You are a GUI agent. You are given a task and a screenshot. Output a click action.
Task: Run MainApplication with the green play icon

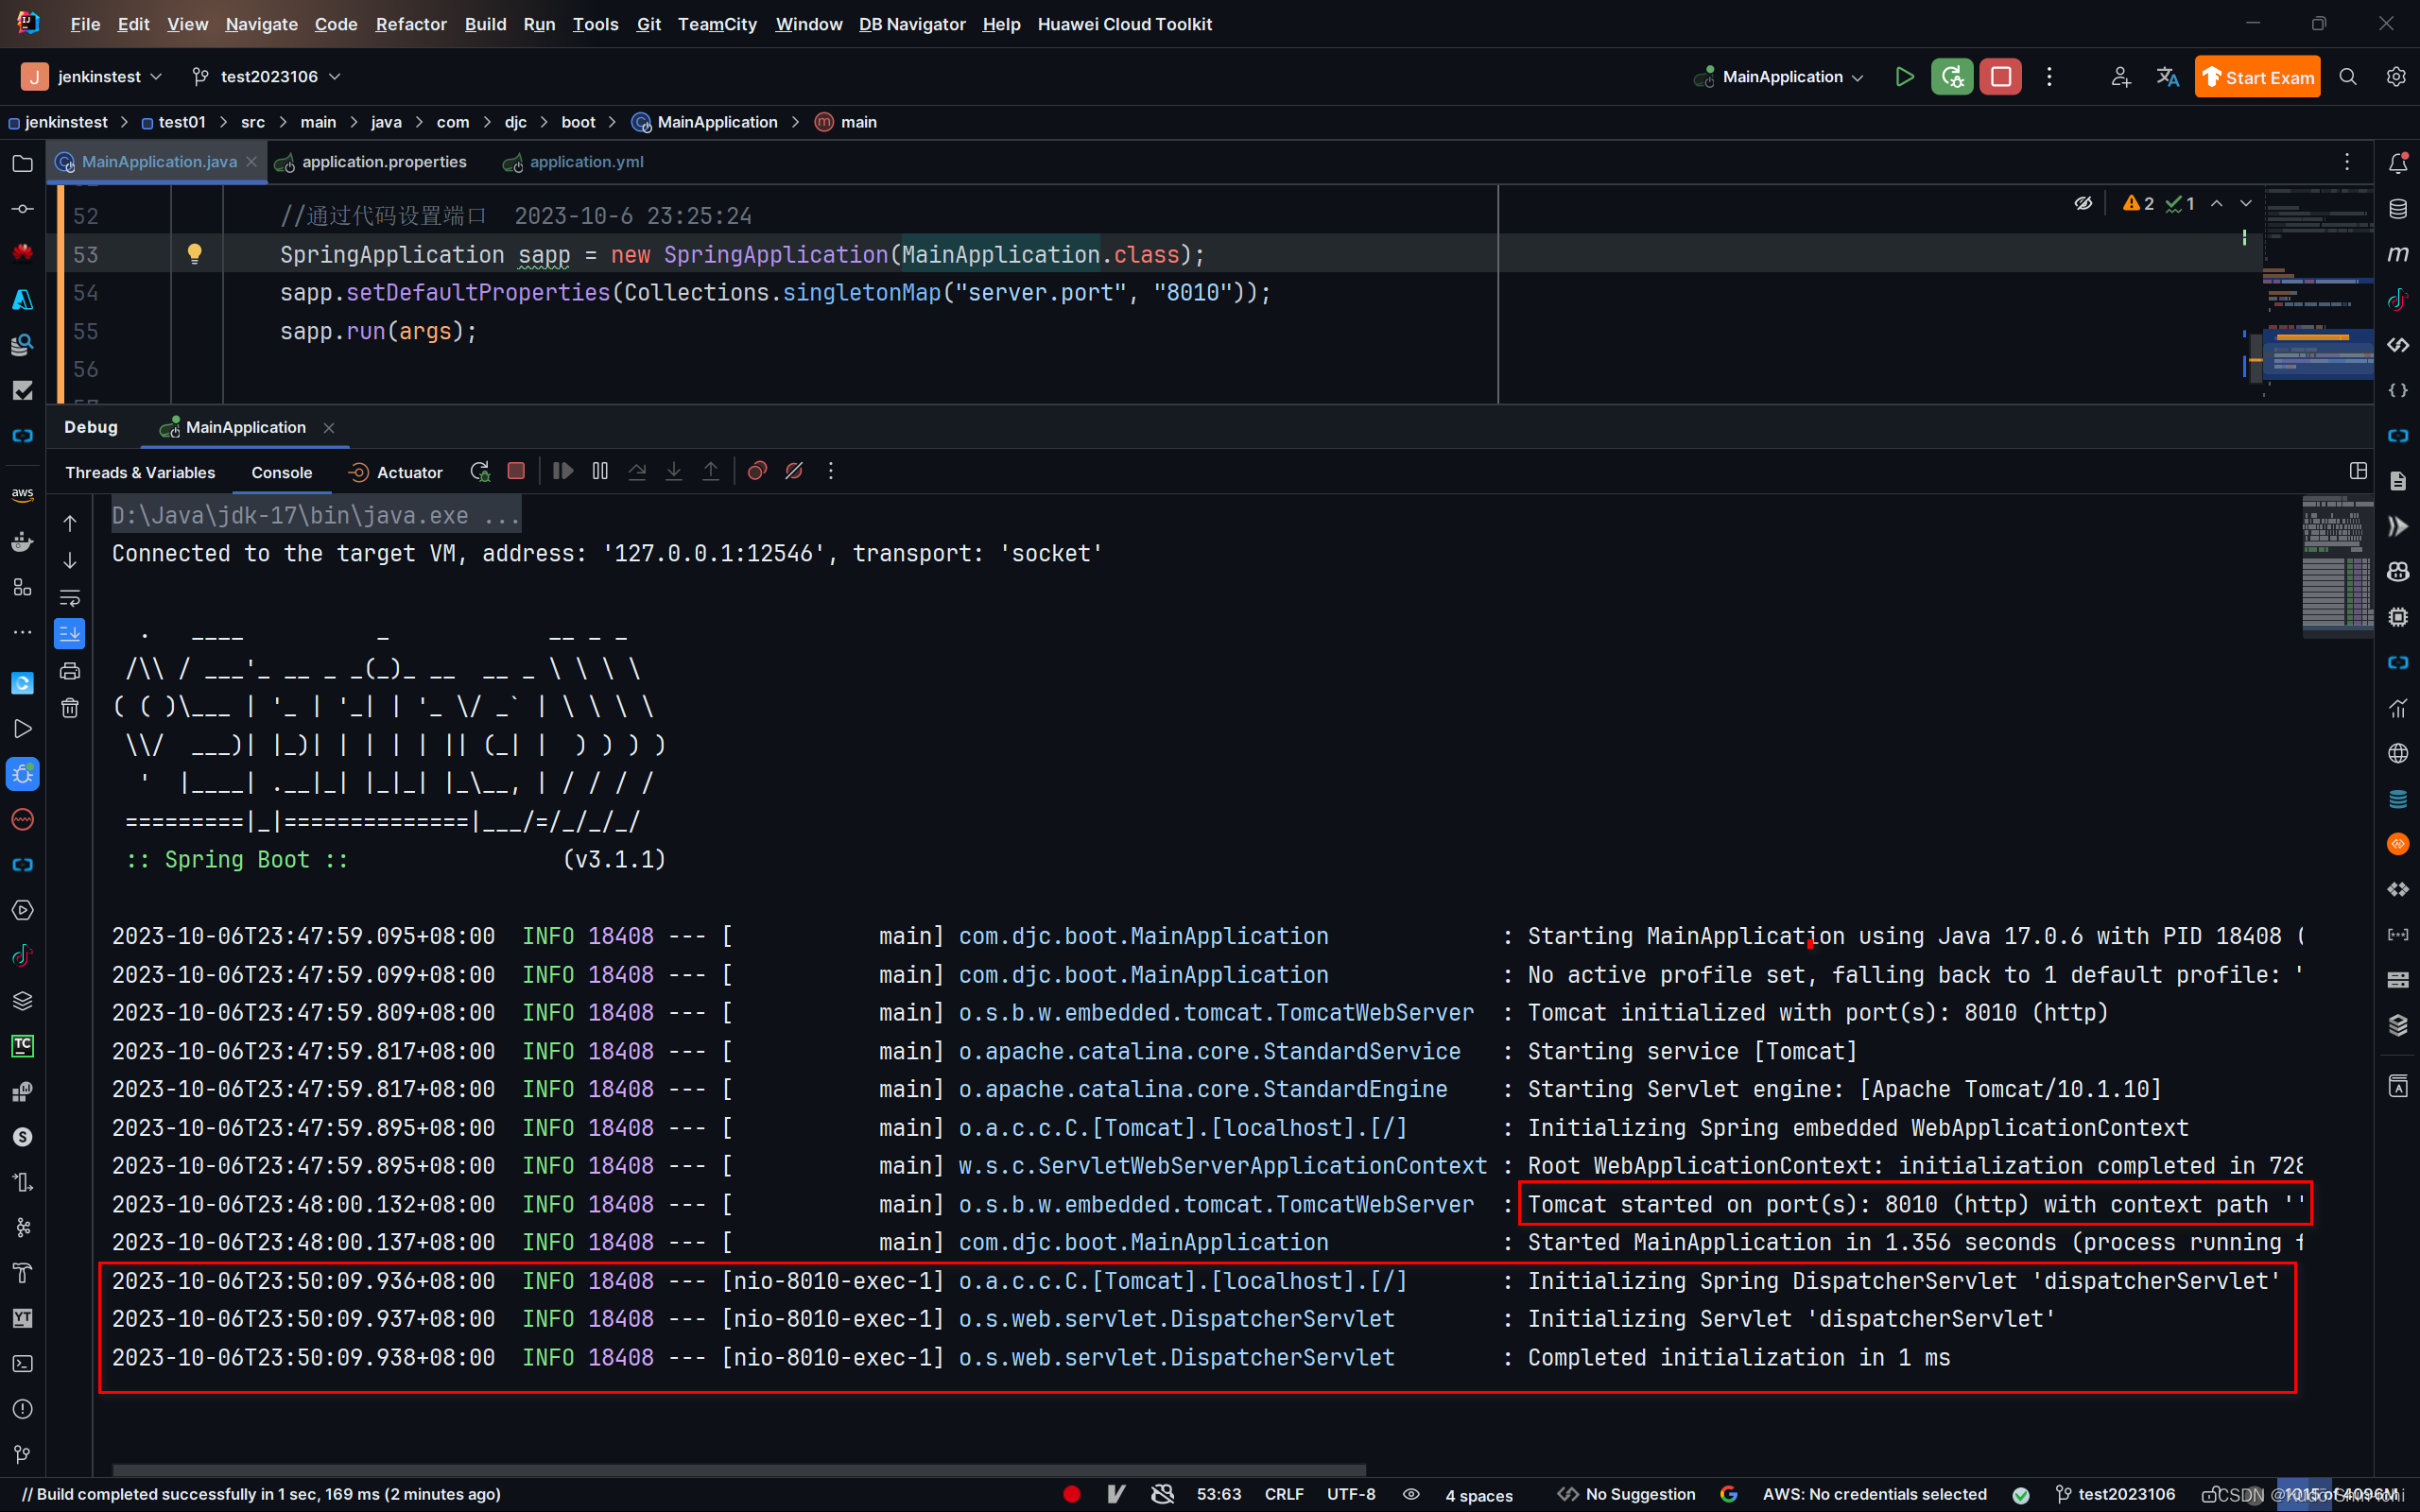point(1904,77)
